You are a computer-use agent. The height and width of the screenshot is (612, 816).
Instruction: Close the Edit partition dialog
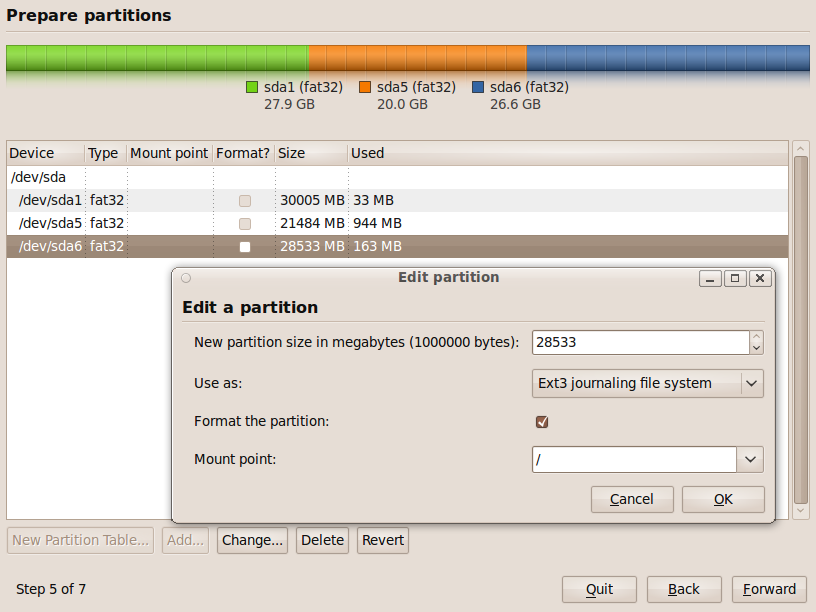pos(760,278)
